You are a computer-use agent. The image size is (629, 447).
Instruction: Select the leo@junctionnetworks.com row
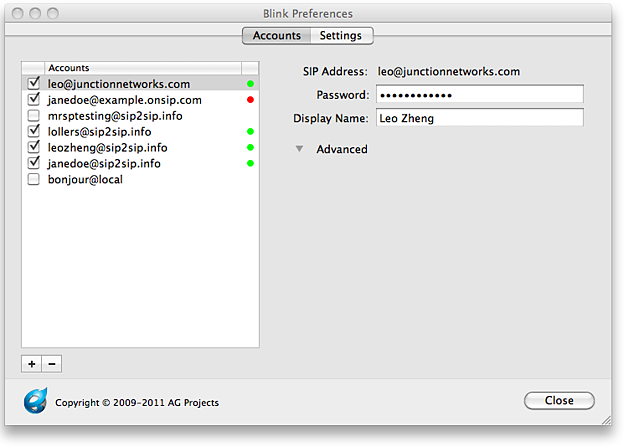(x=140, y=83)
